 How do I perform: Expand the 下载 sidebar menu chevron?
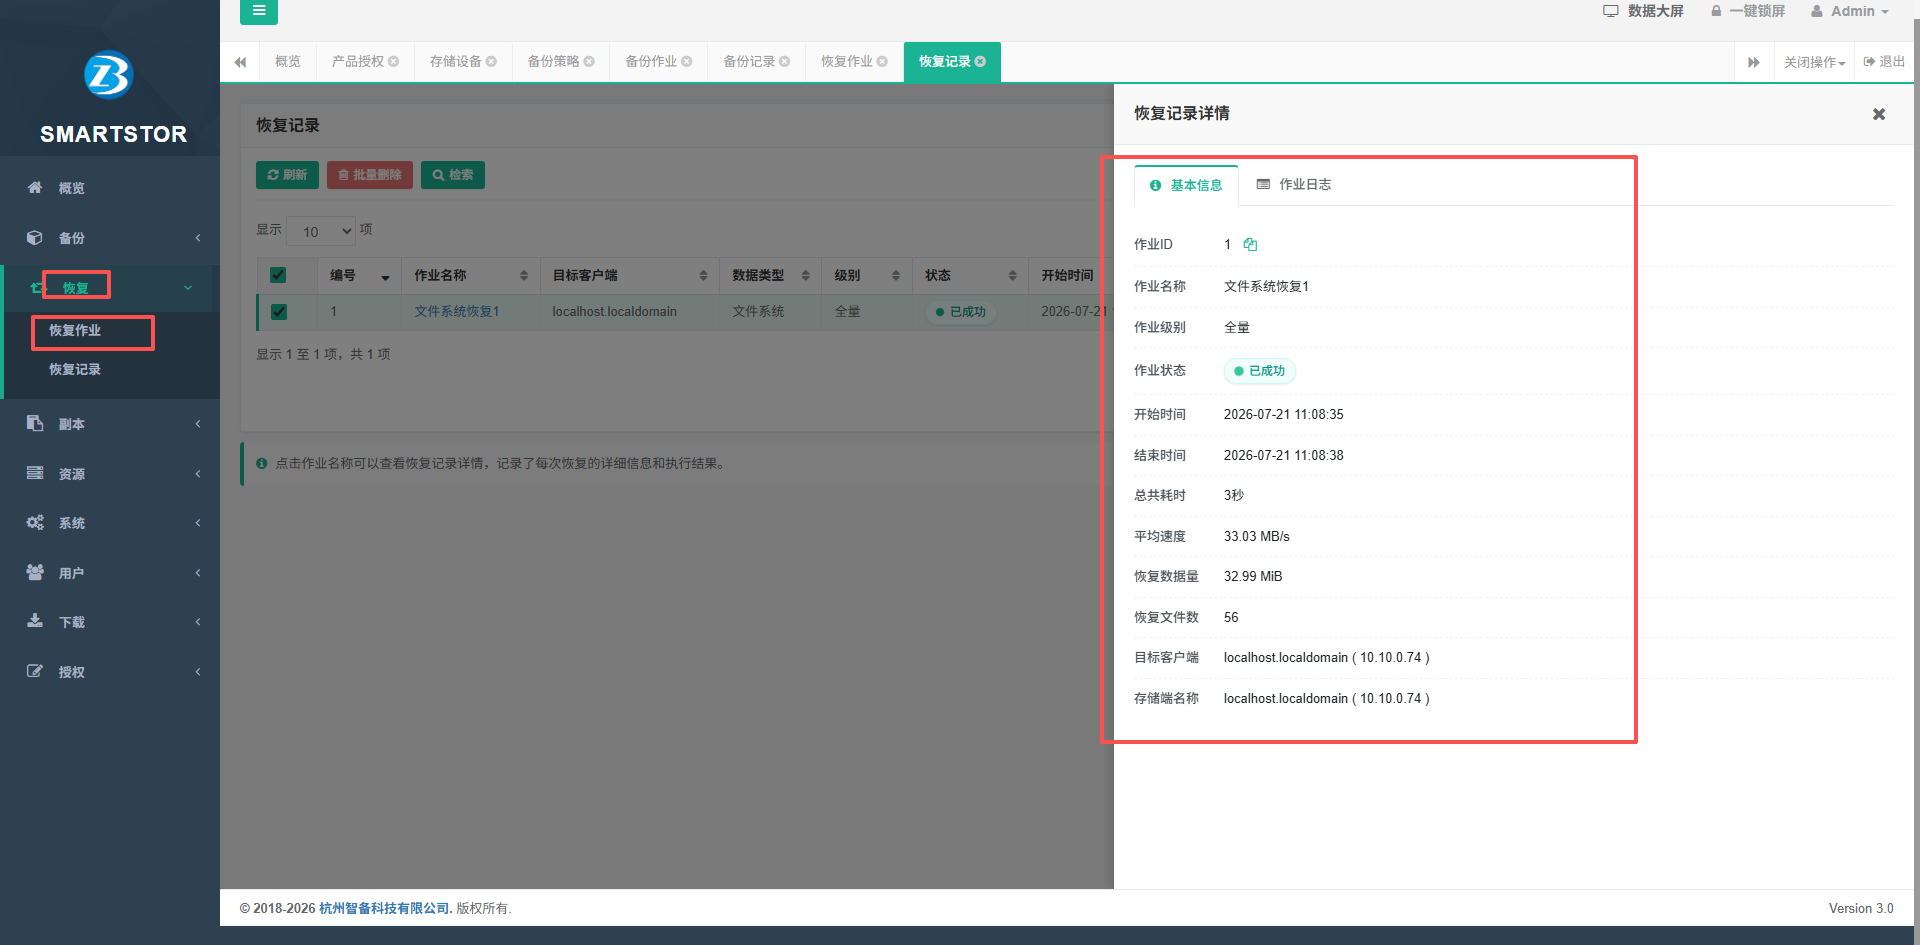(x=198, y=622)
